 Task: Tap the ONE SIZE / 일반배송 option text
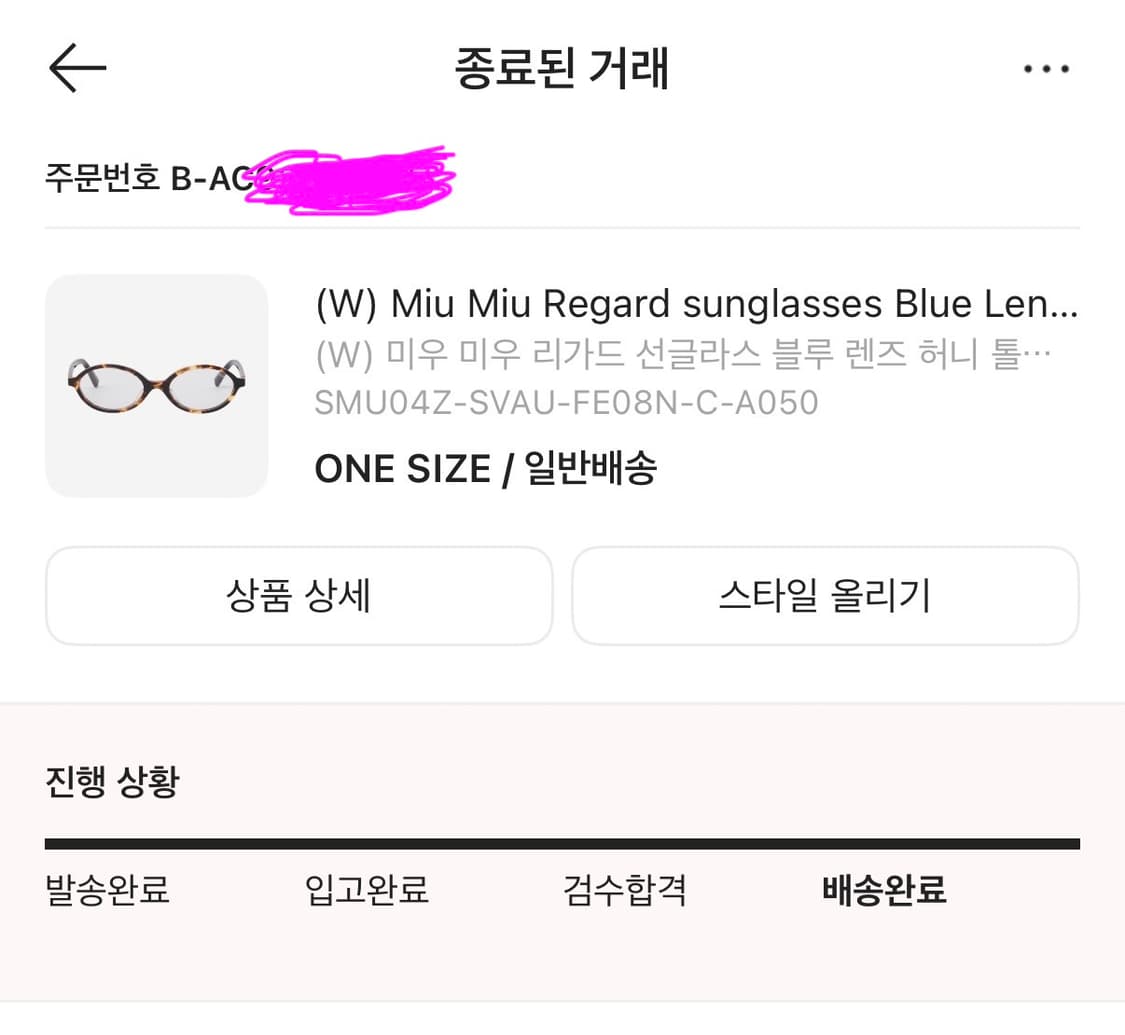(x=487, y=468)
